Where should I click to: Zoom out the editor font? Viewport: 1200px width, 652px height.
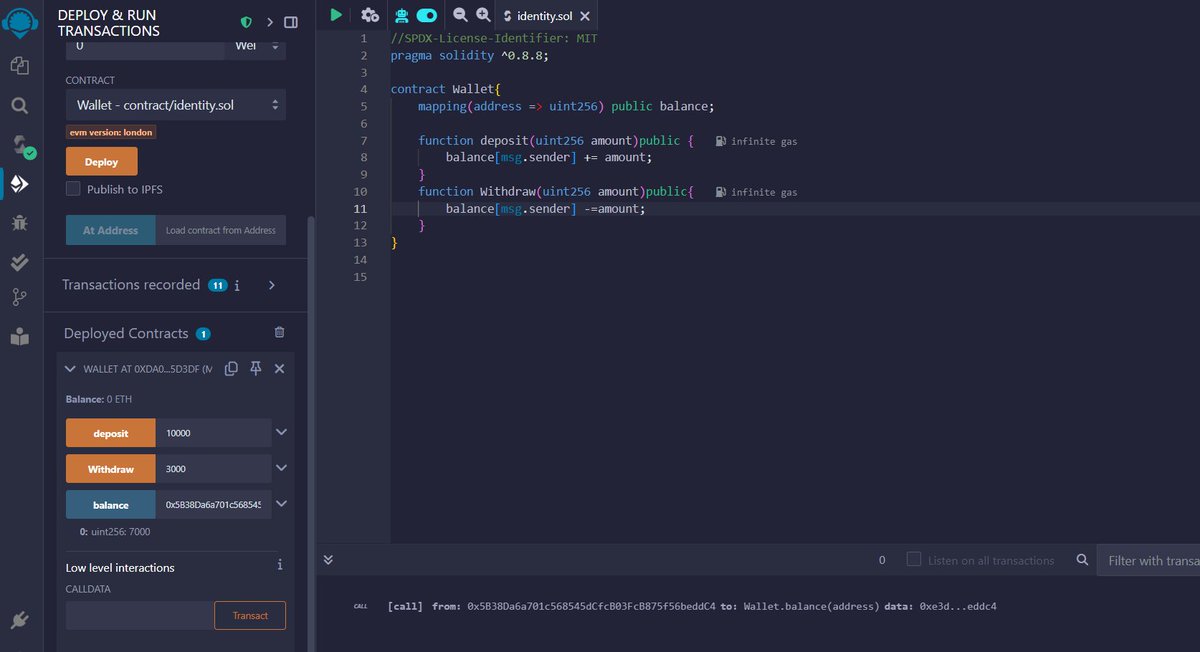(x=460, y=14)
